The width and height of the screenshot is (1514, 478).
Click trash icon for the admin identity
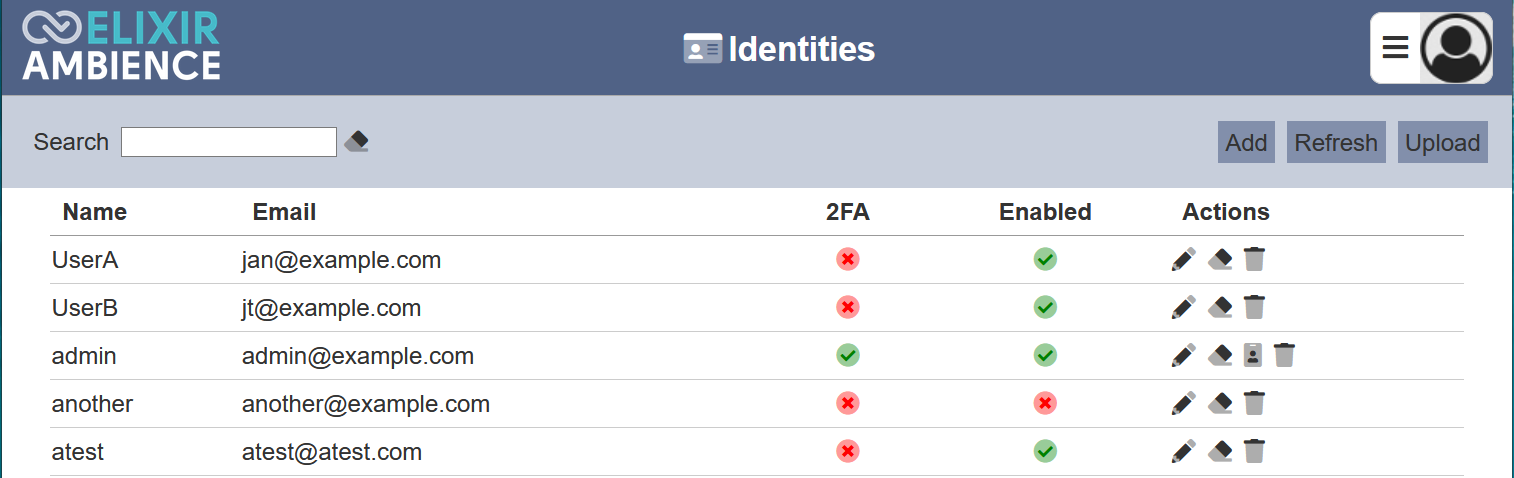(x=1285, y=355)
